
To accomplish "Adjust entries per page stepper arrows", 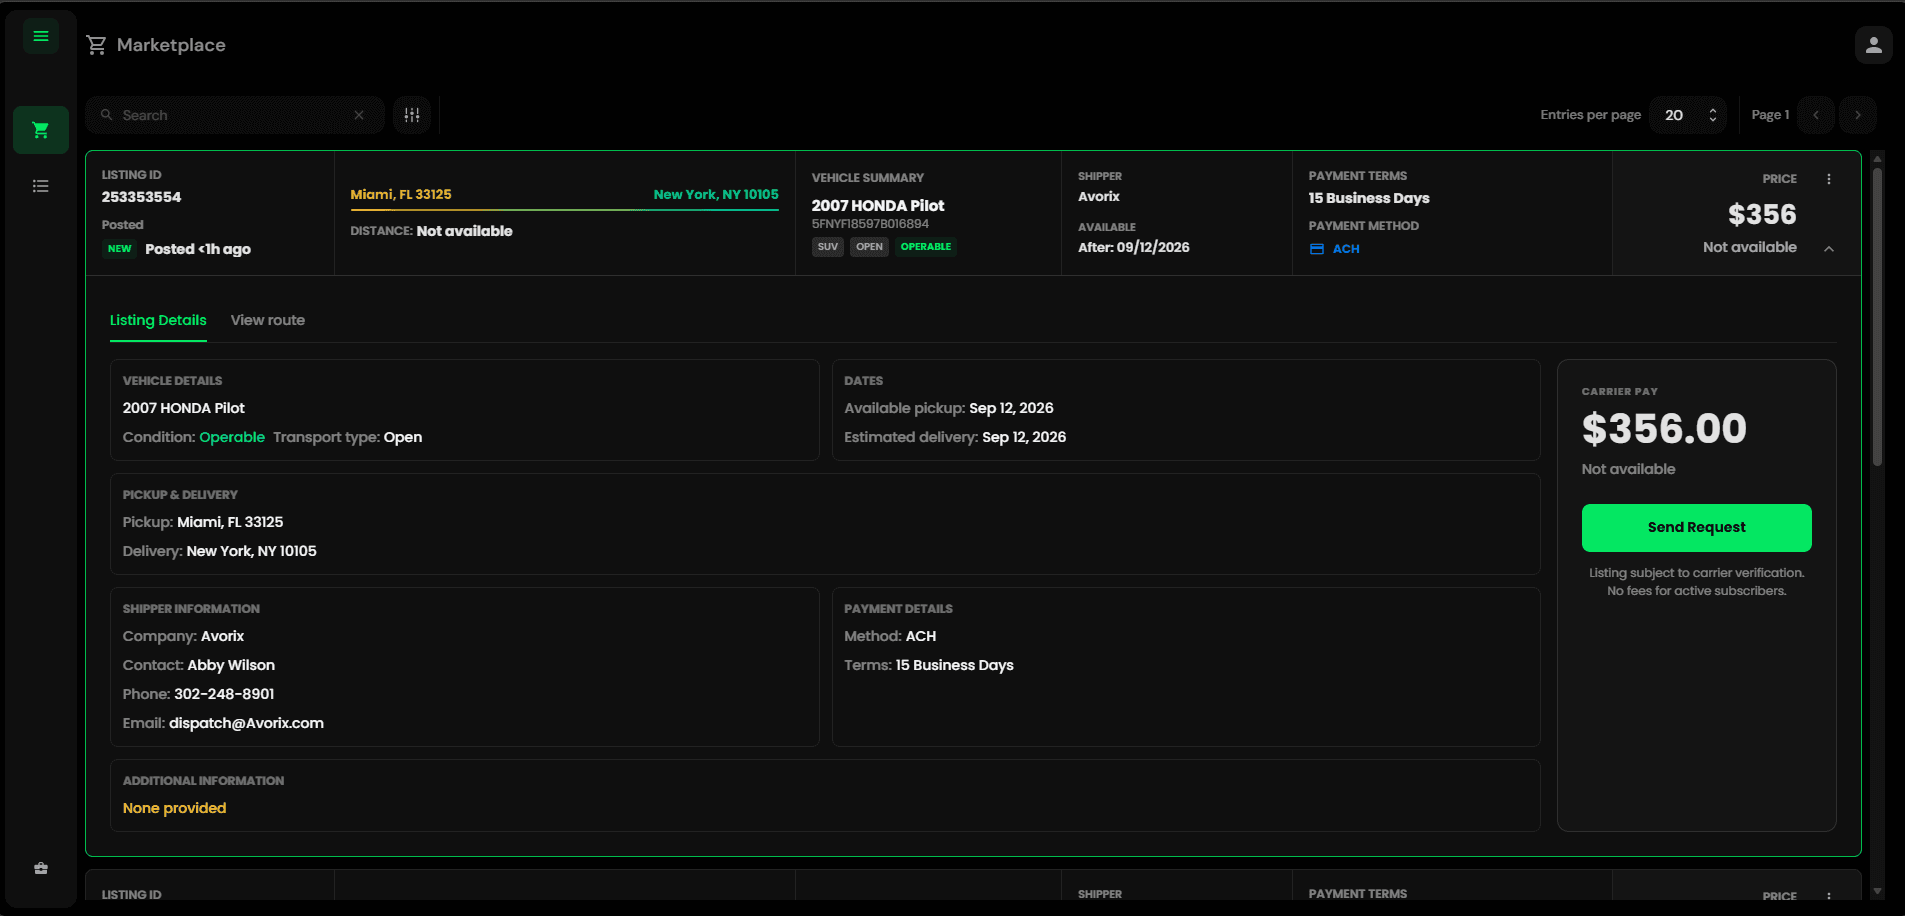I will pos(1713,115).
